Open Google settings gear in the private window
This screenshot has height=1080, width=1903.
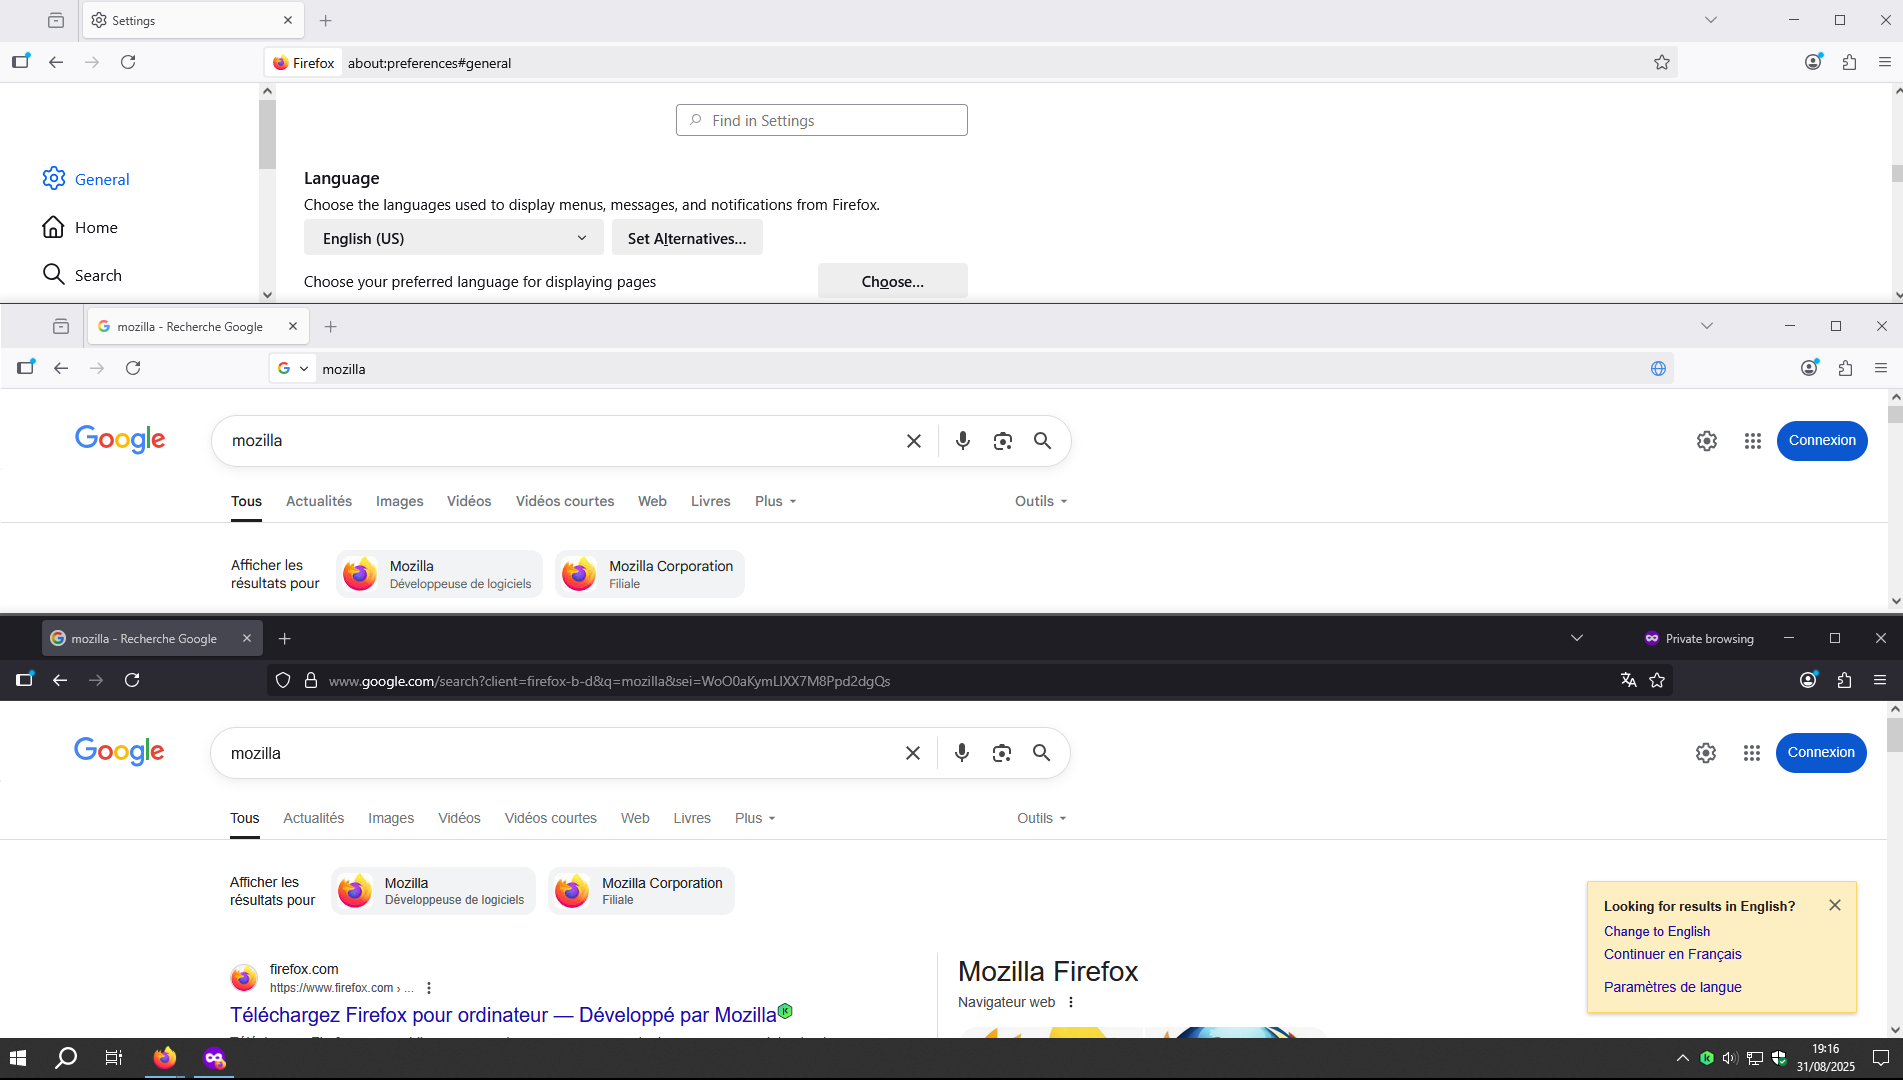click(1706, 753)
